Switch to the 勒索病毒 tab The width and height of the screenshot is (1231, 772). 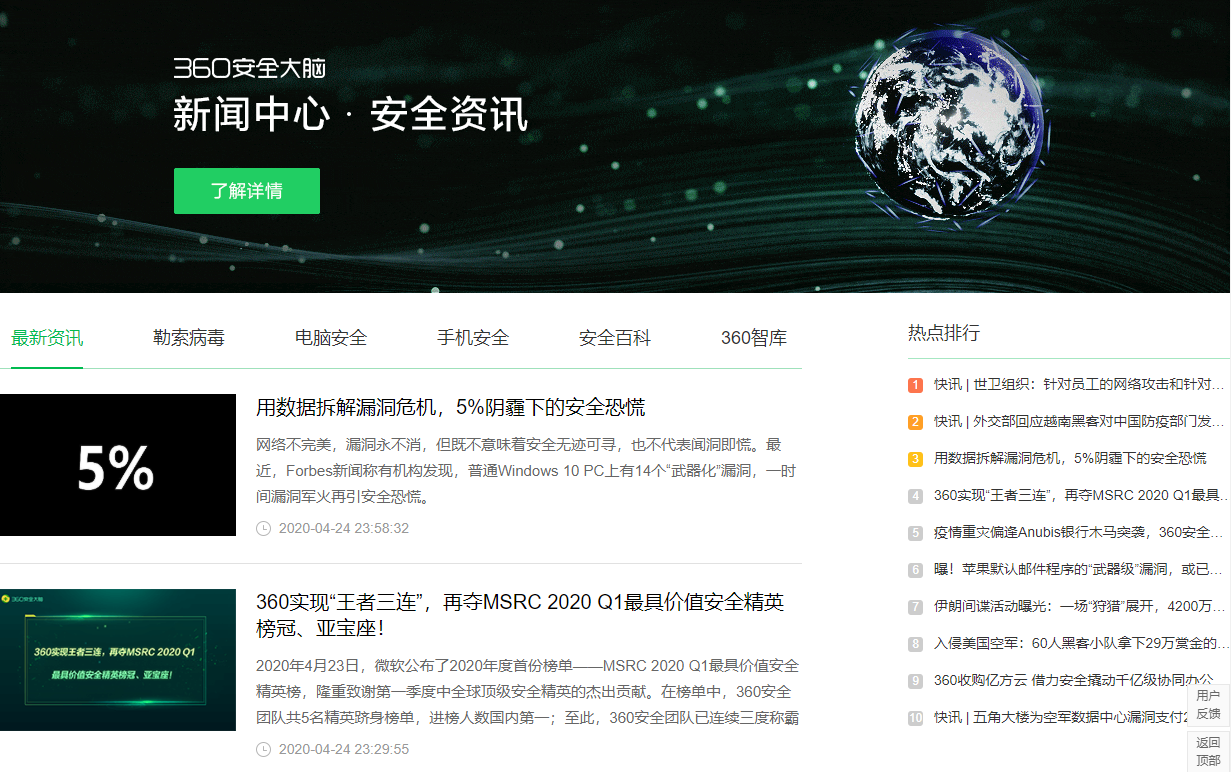coord(189,338)
